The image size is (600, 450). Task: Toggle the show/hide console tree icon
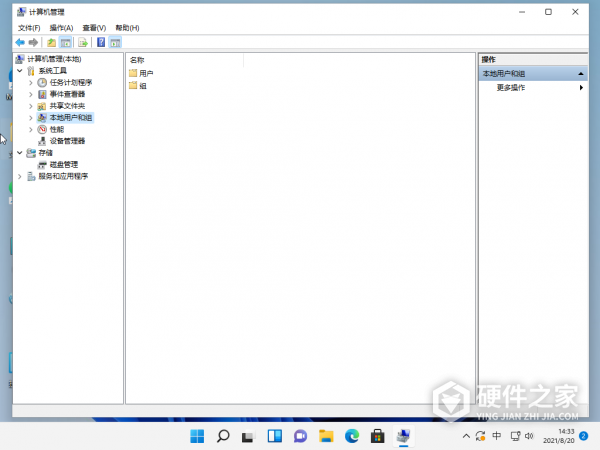coord(65,42)
